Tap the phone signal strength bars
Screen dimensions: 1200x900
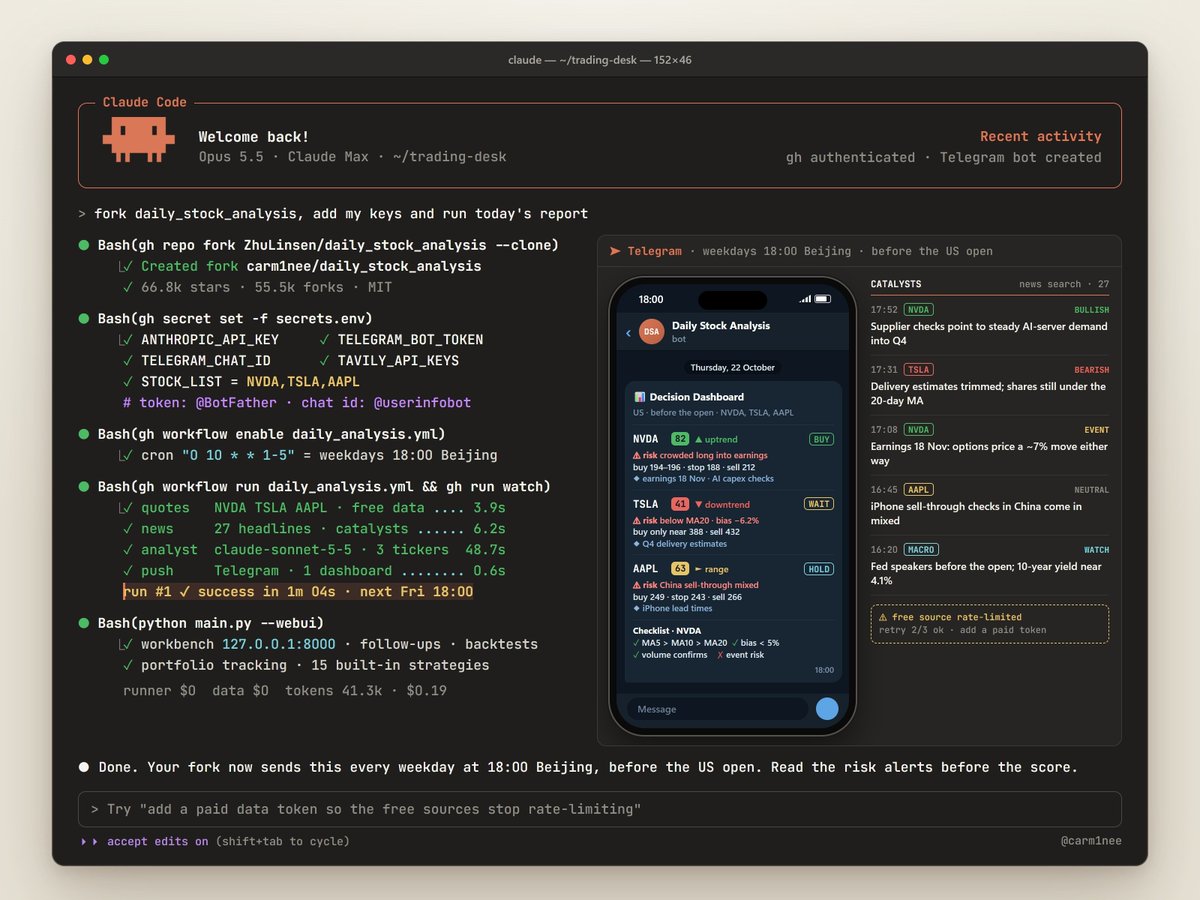806,299
